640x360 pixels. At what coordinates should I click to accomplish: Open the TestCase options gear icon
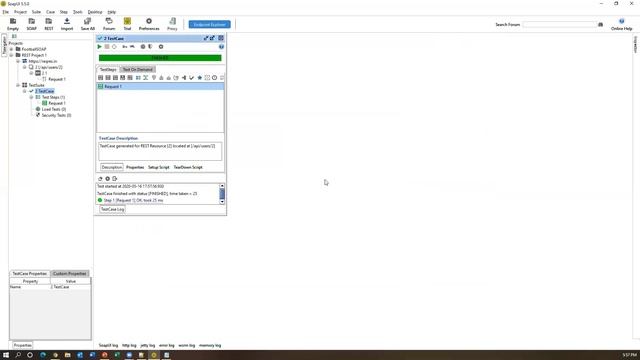coord(161,47)
